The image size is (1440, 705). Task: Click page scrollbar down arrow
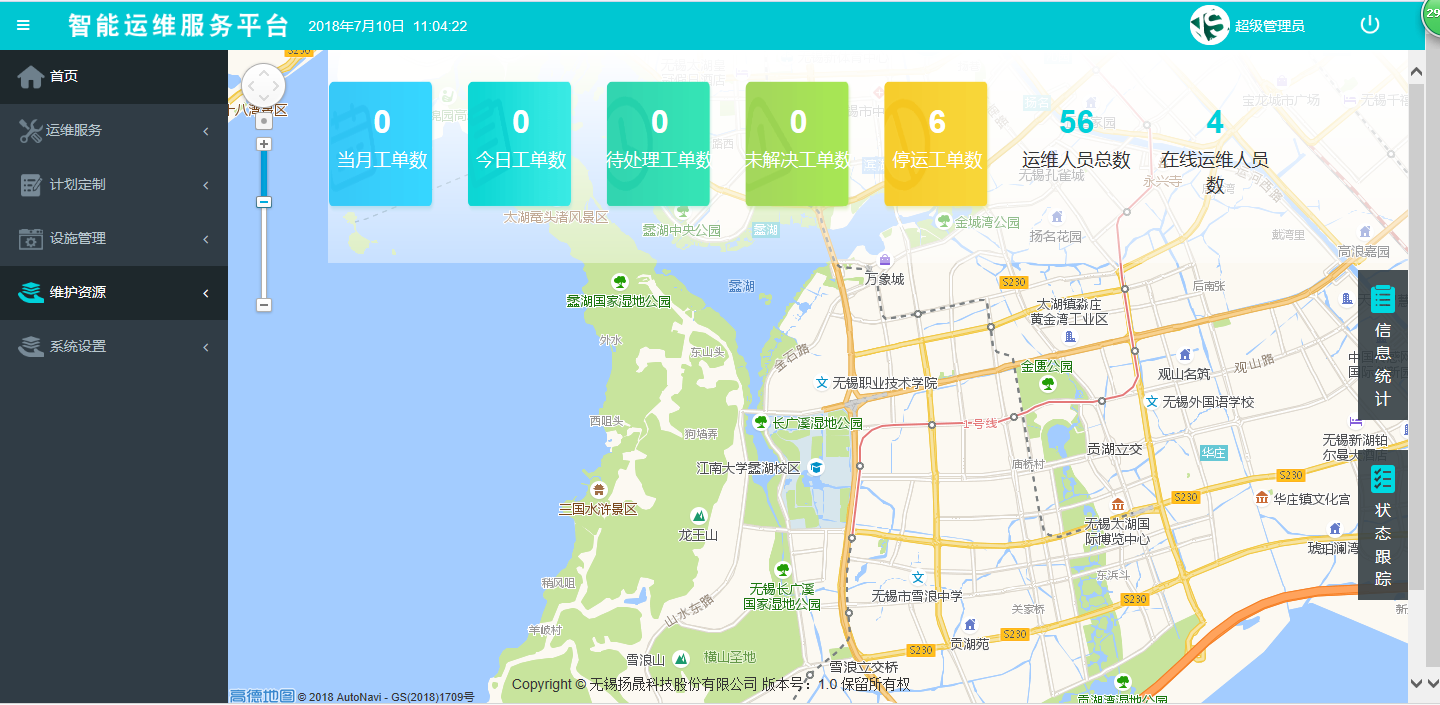pos(1416,682)
